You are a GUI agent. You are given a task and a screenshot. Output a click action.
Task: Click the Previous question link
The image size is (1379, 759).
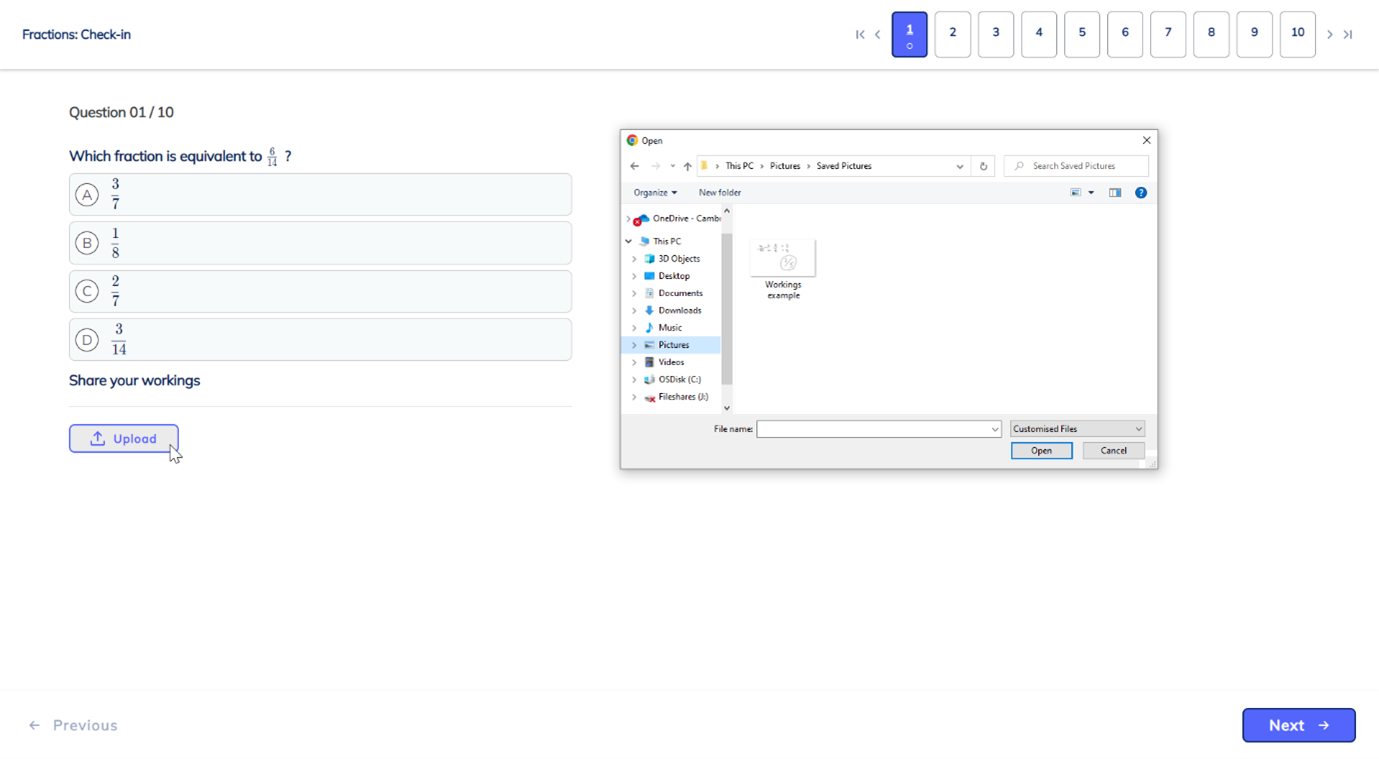tap(73, 725)
